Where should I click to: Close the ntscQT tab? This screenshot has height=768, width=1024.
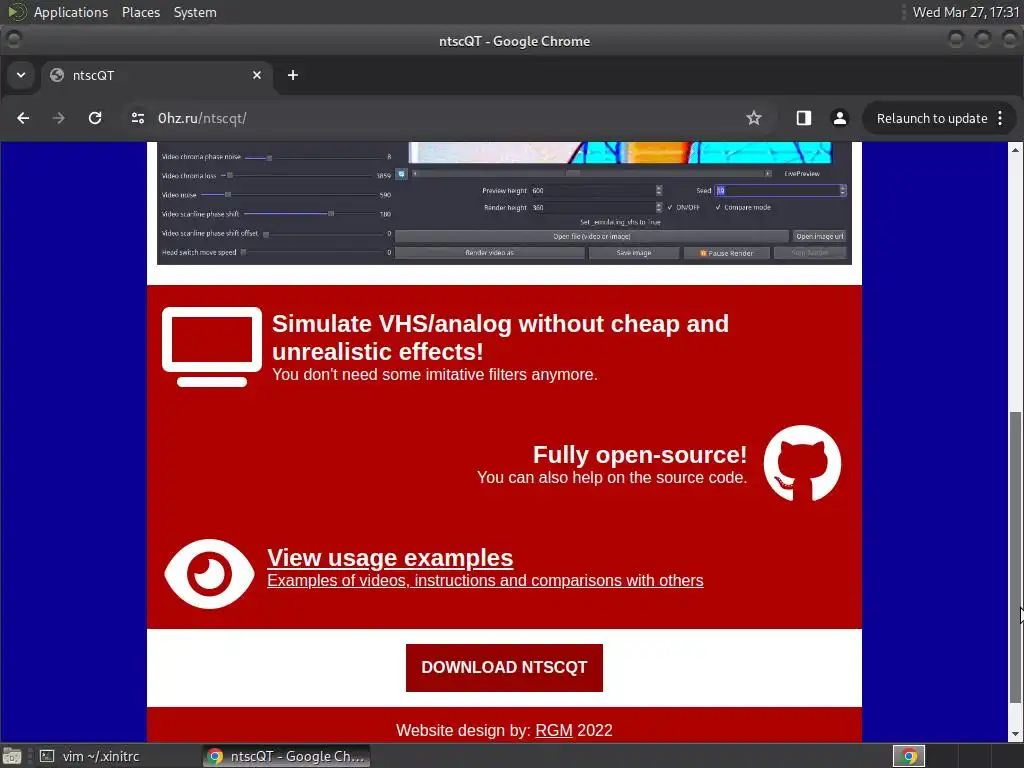coord(257,75)
